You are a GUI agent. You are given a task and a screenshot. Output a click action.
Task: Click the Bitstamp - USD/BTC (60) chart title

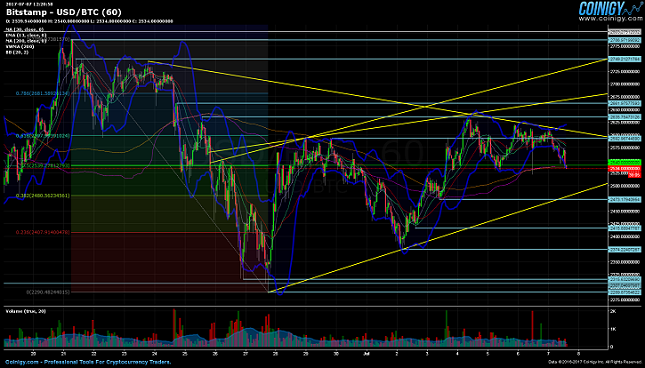point(64,12)
